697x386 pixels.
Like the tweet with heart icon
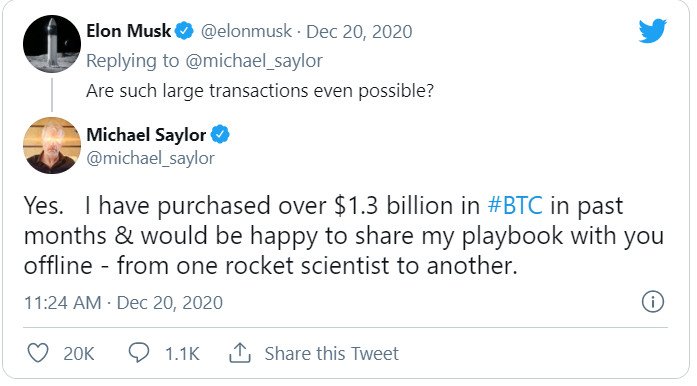(x=38, y=353)
